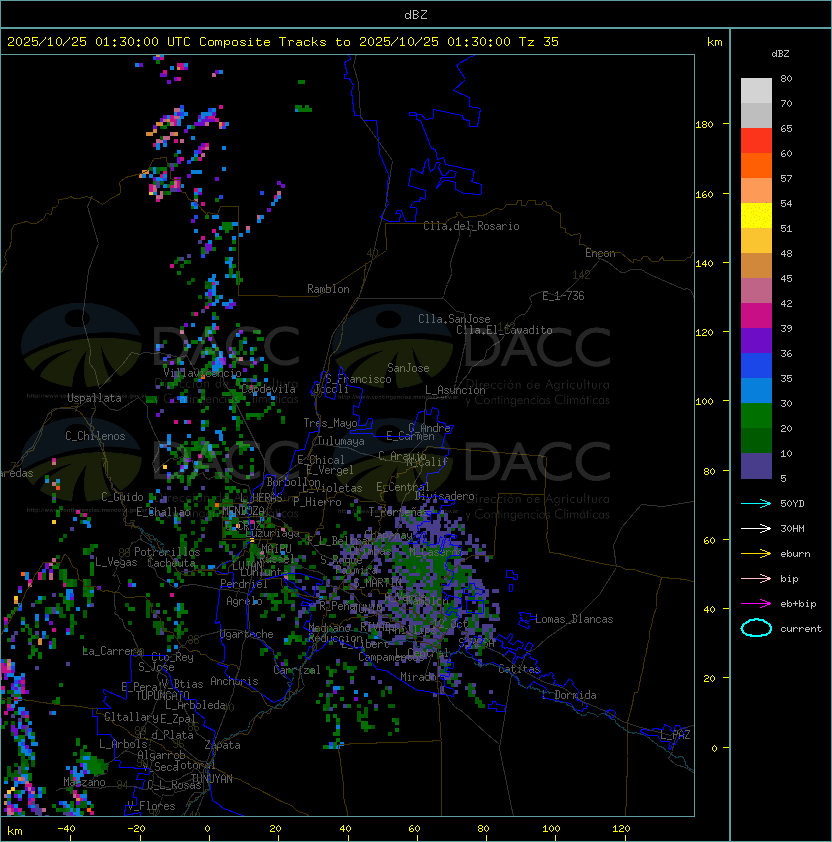Click the tan 45–48 dBZ swatch

point(756,266)
